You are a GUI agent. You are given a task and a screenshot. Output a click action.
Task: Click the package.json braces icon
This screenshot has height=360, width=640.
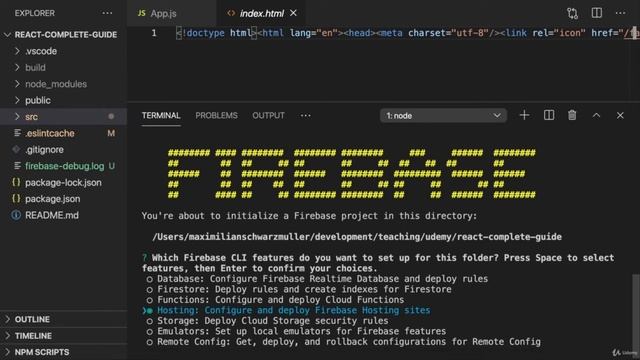(x=16, y=198)
